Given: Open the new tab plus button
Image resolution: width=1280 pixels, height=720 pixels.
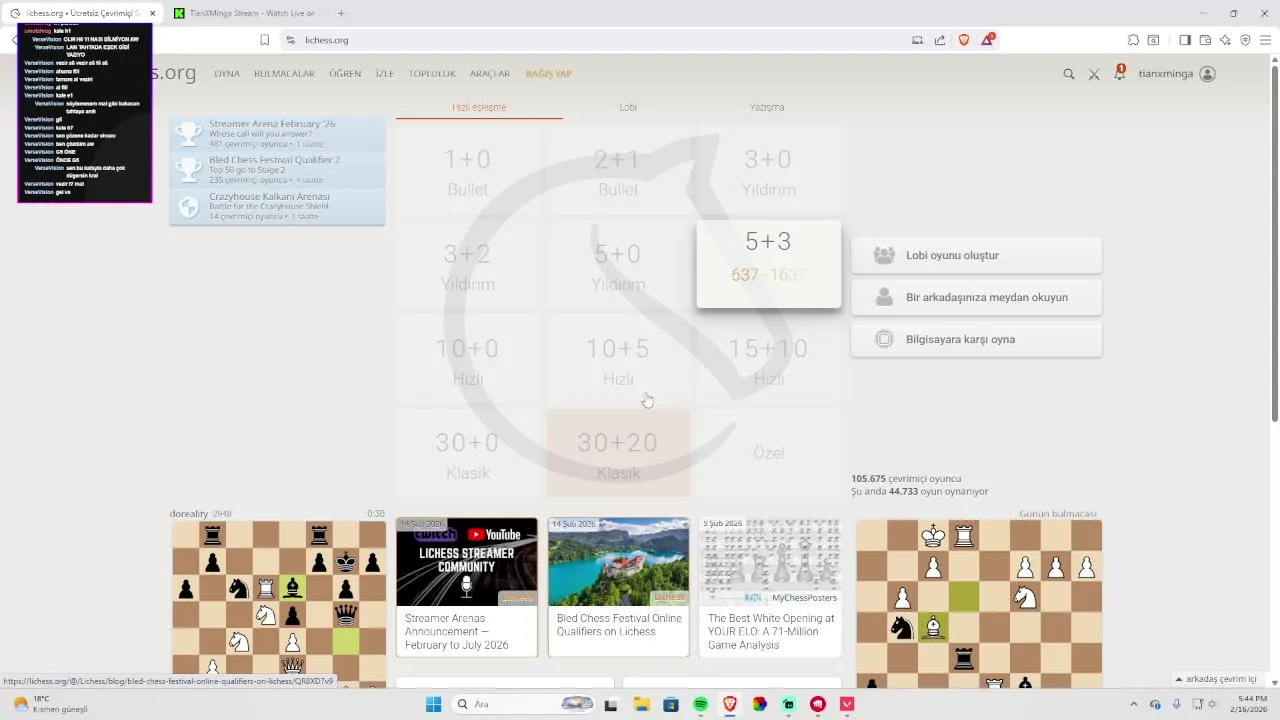Looking at the screenshot, I should (341, 13).
